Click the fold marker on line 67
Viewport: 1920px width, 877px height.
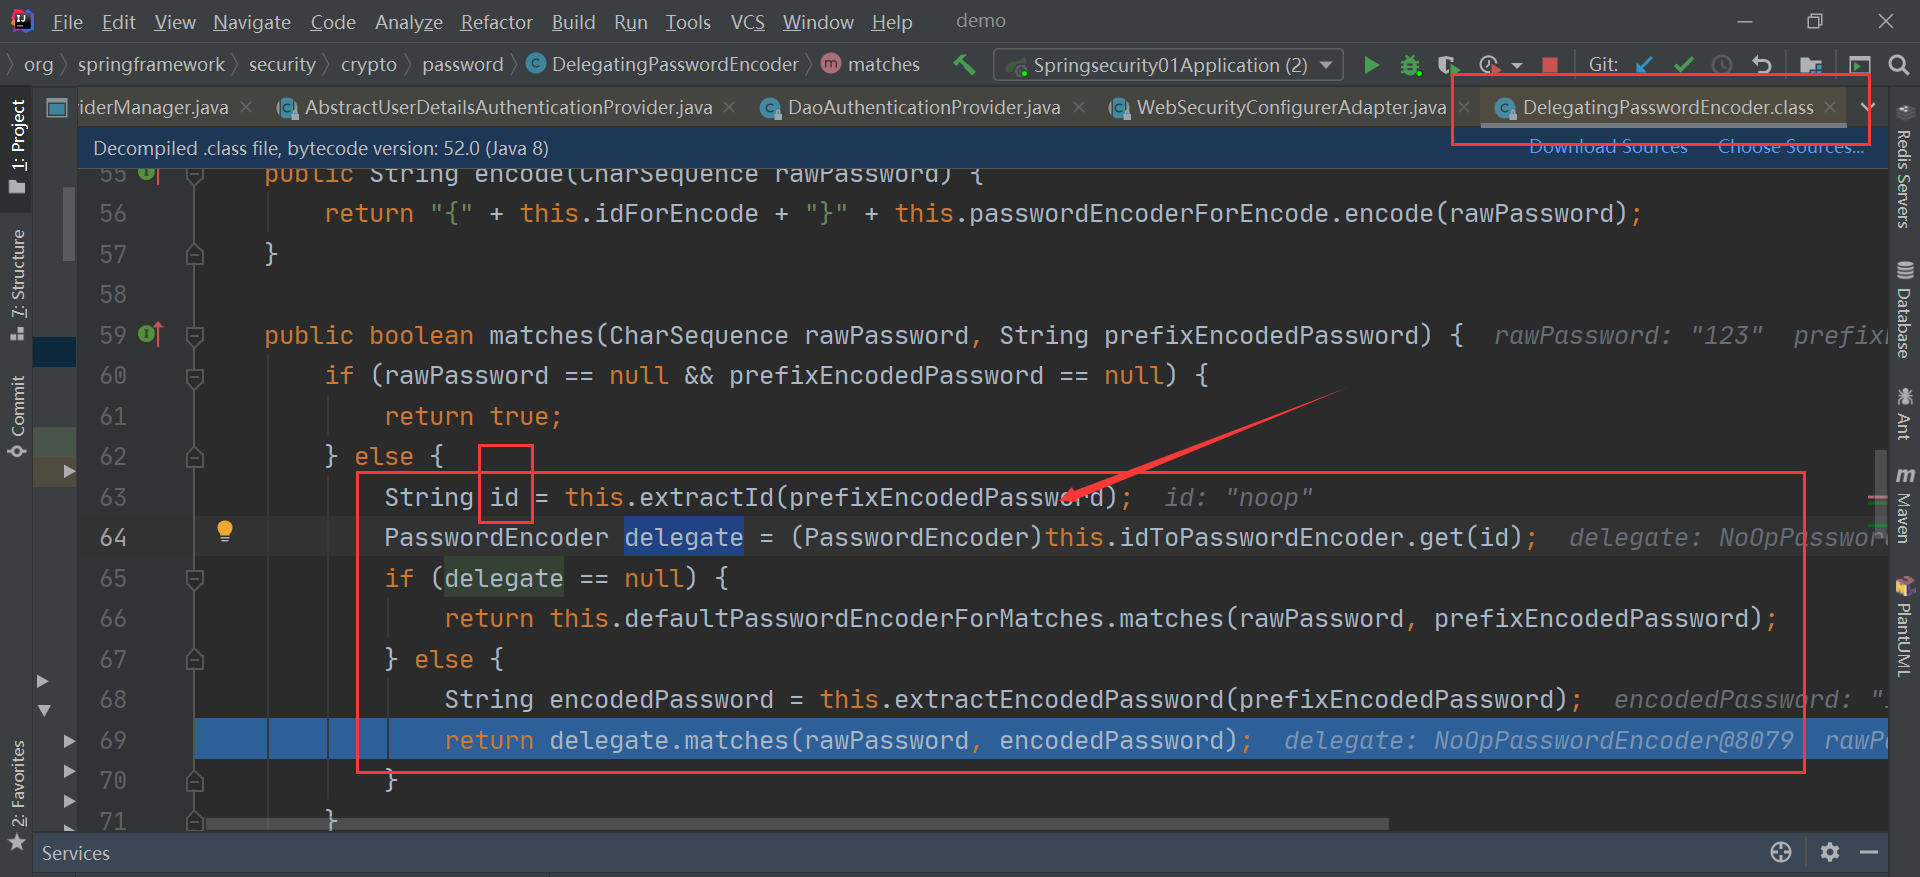[195, 659]
